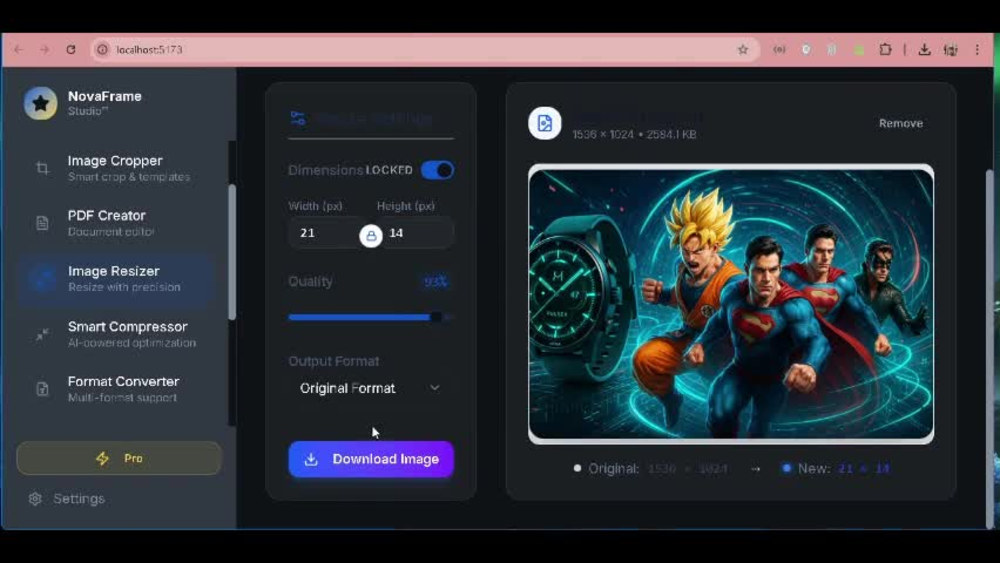Screen dimensions: 1000x563
Task: Click the sliders icon in resize panel header
Action: point(298,118)
